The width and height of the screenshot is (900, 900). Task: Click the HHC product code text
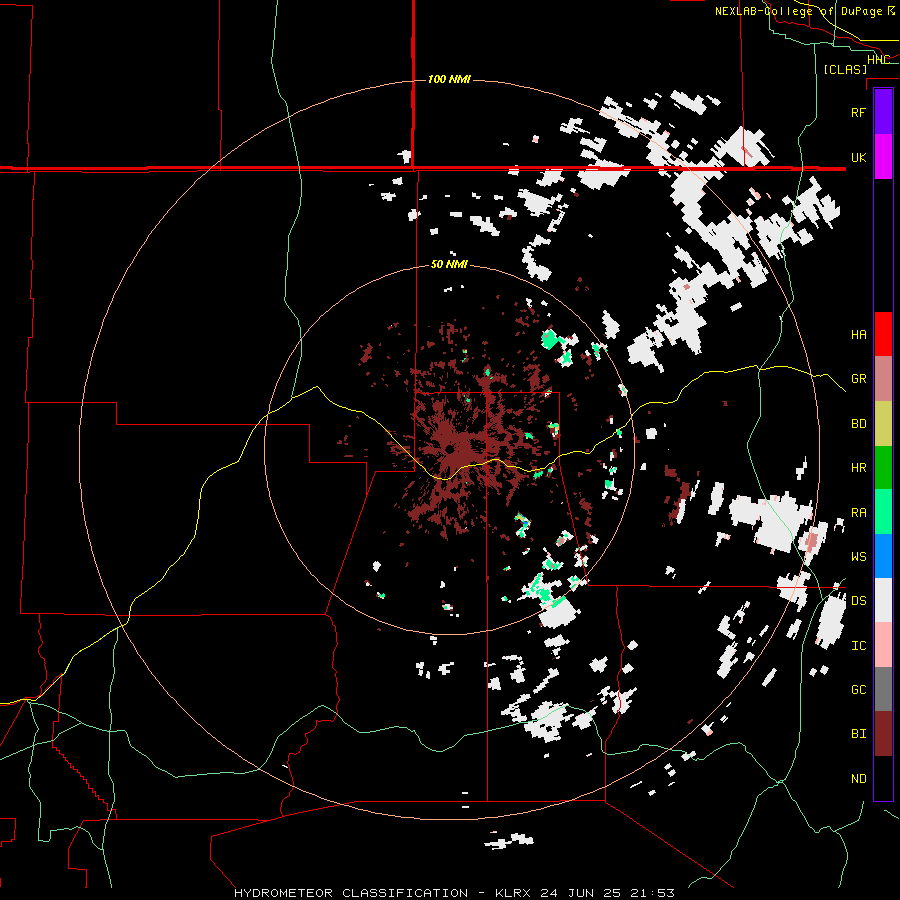point(878,60)
